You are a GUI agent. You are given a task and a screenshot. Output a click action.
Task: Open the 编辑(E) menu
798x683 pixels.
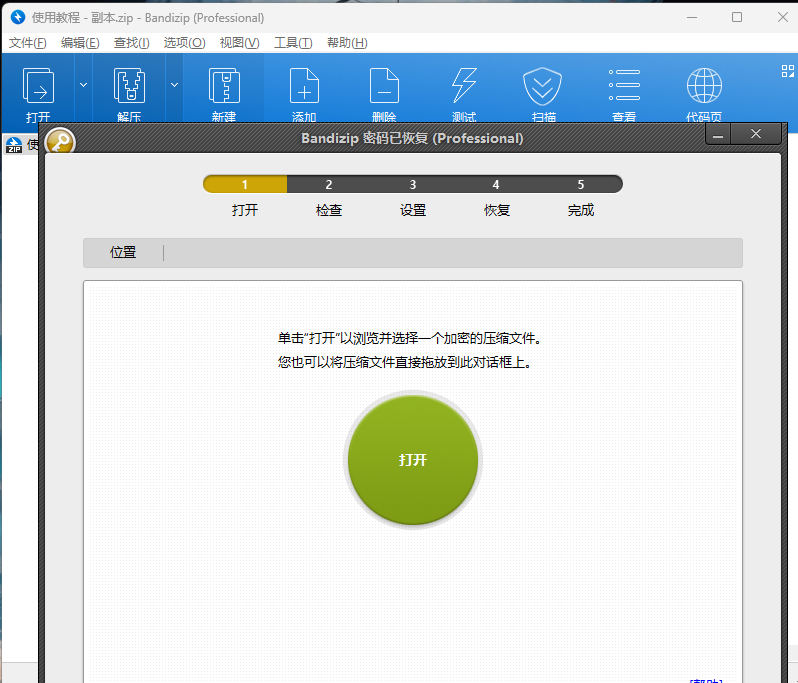click(80, 43)
